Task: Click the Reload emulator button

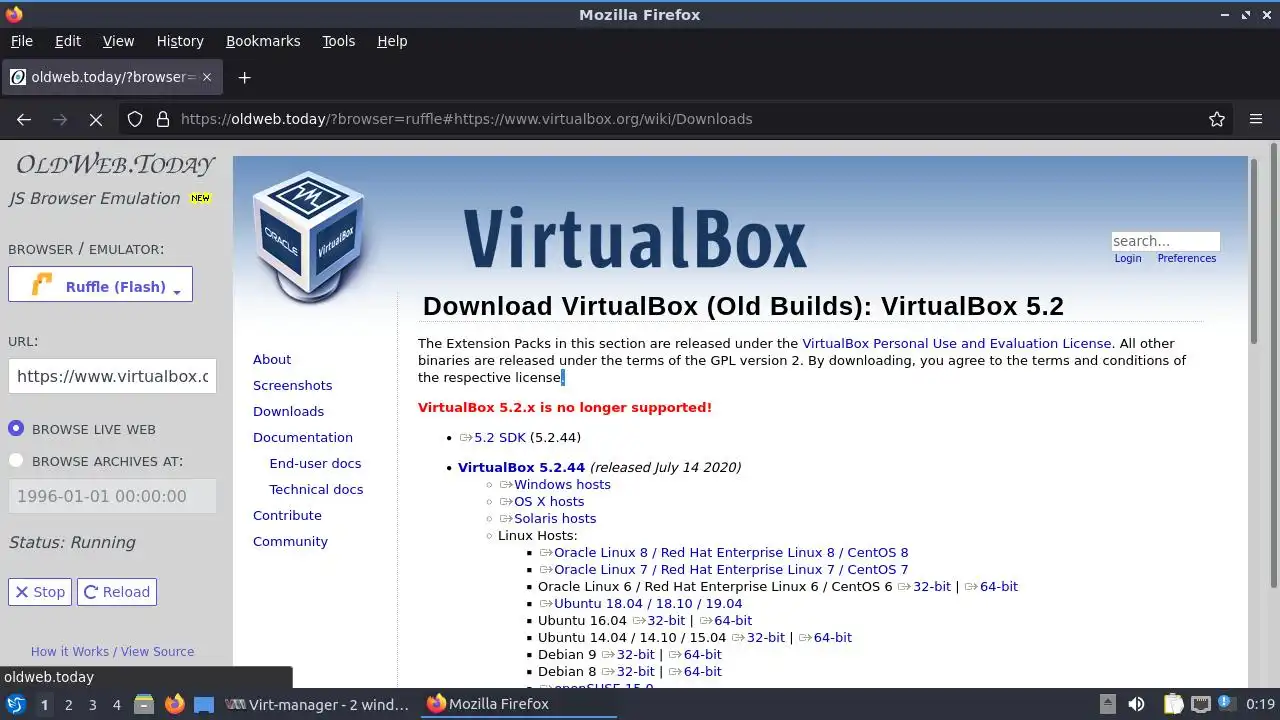Action: (x=117, y=592)
